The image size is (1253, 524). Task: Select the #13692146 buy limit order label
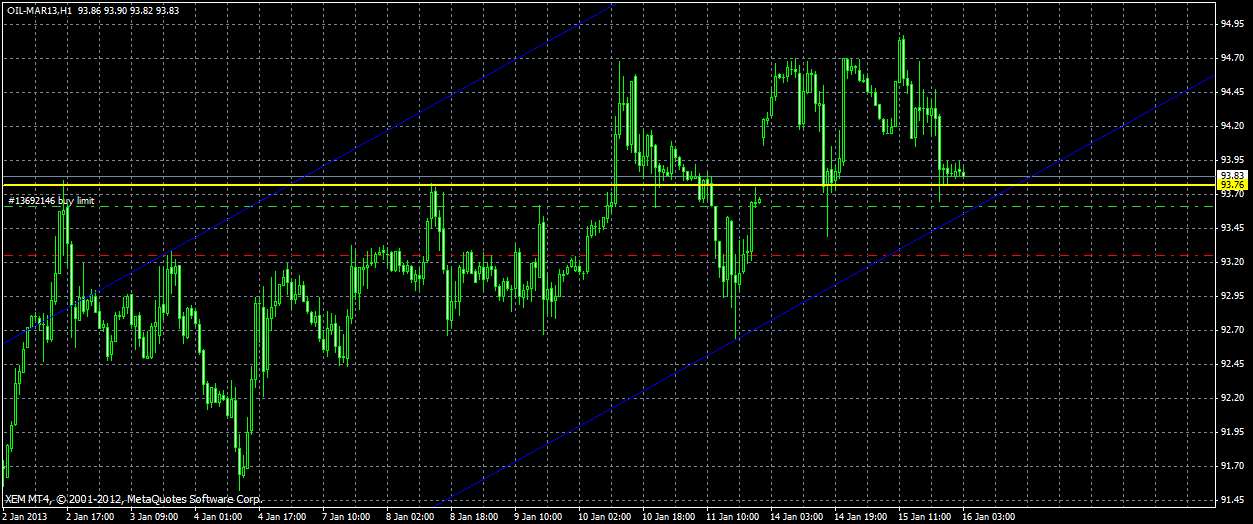pos(50,201)
